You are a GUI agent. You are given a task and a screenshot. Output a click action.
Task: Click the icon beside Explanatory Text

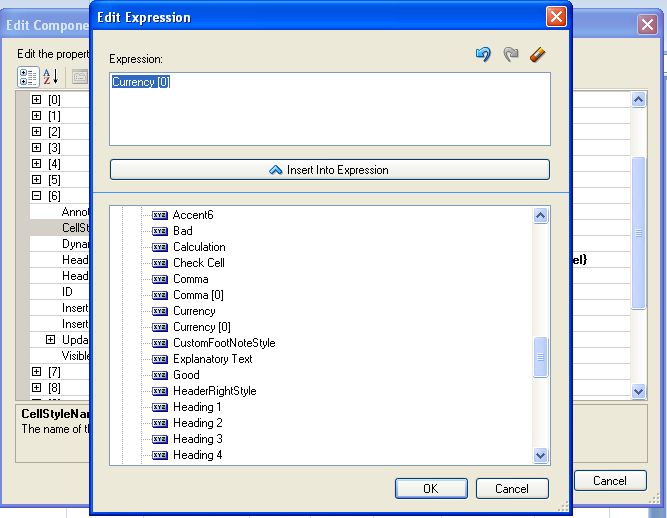click(x=160, y=359)
